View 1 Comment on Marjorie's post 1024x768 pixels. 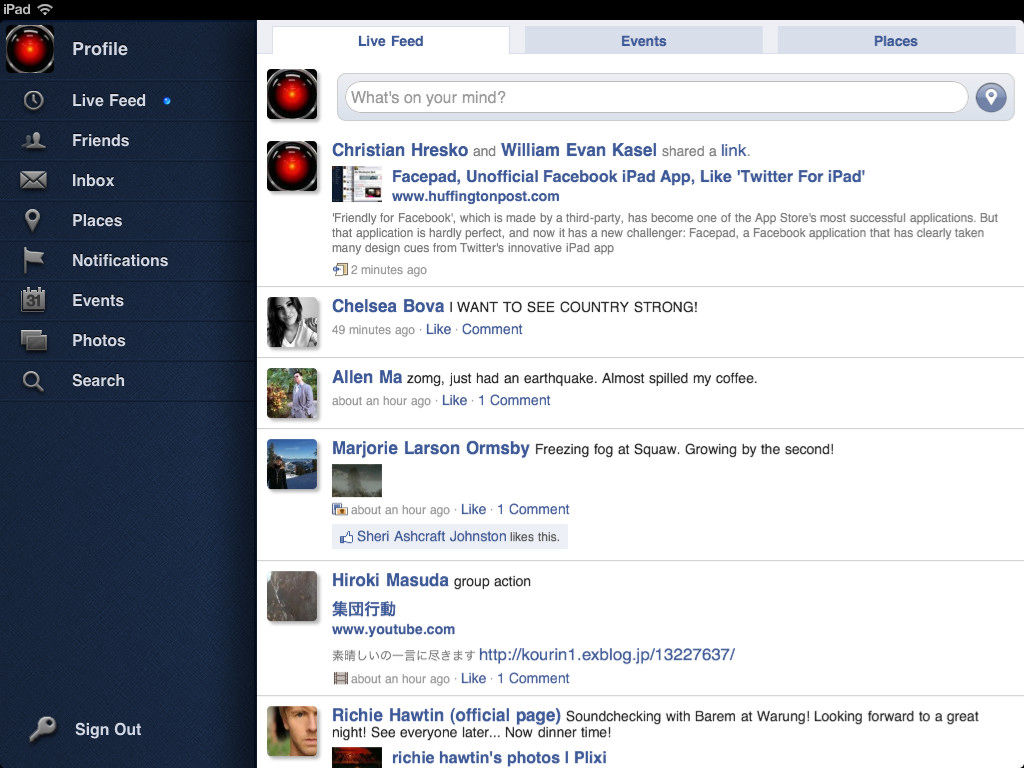tap(533, 509)
